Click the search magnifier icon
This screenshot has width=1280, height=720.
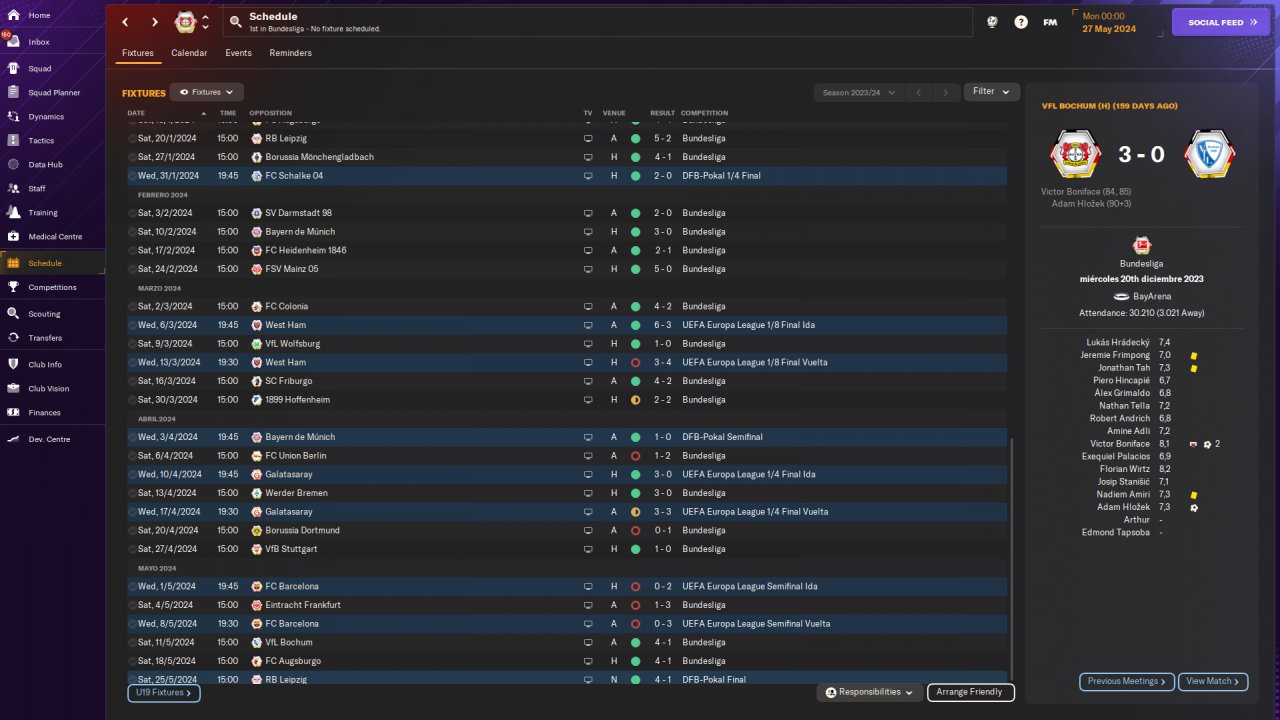235,21
